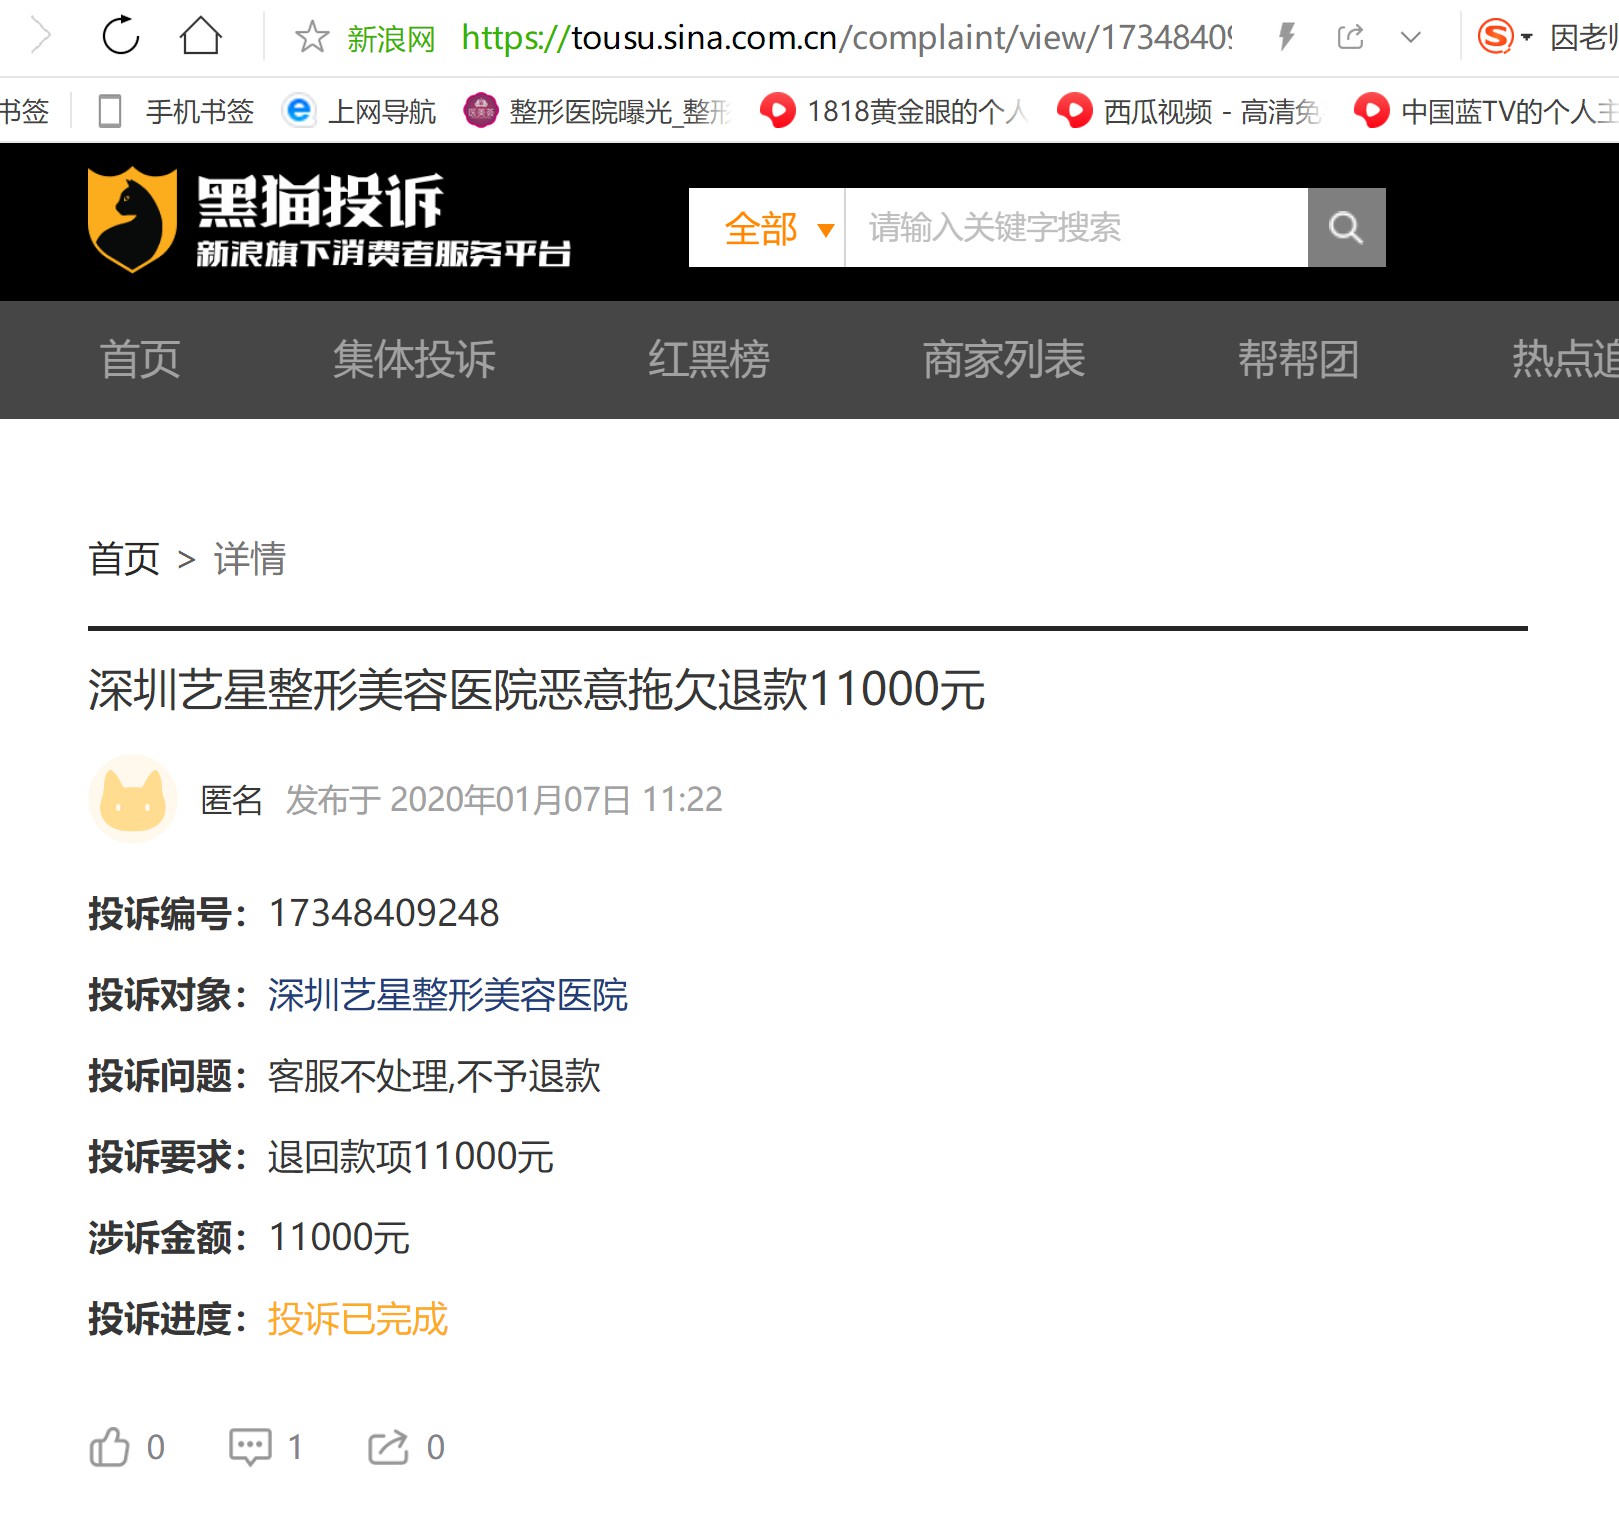
Task: Click the complaint title heading
Action: 537,690
